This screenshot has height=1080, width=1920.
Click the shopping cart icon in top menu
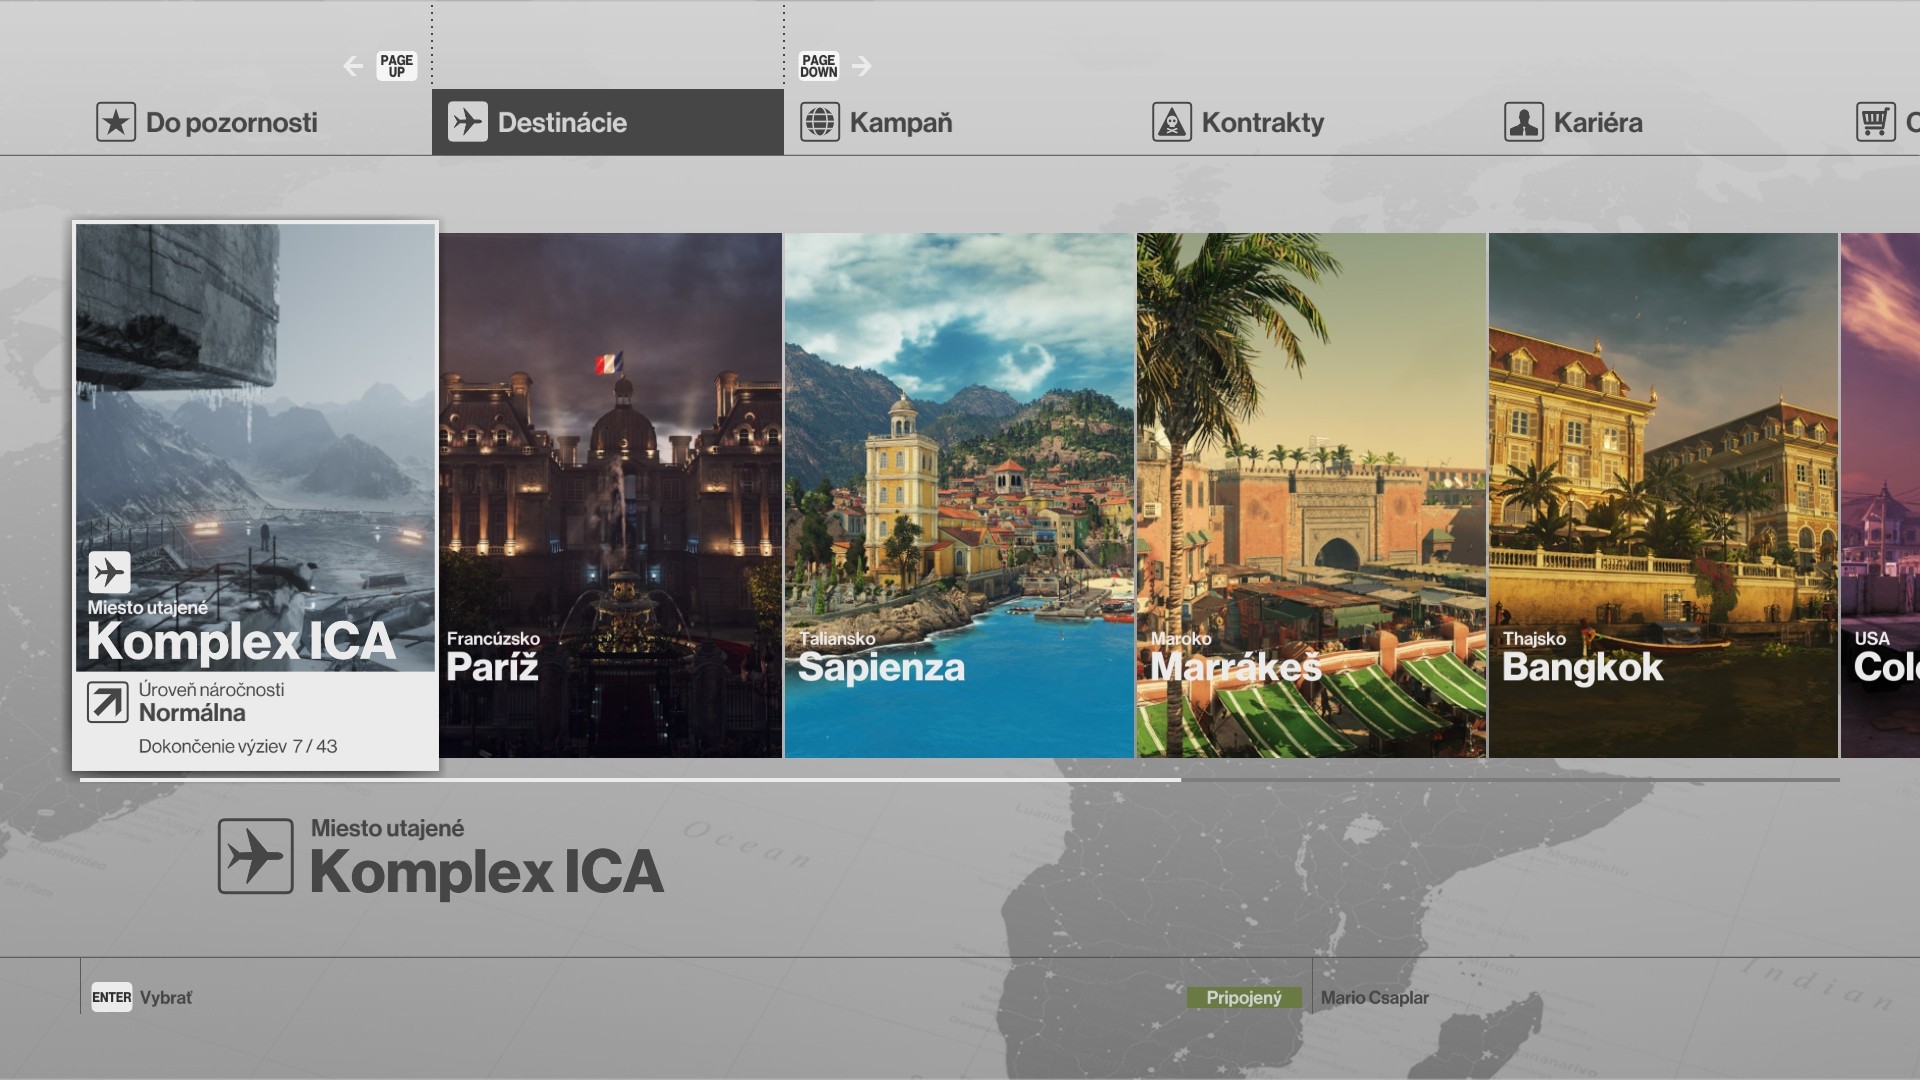click(1876, 122)
